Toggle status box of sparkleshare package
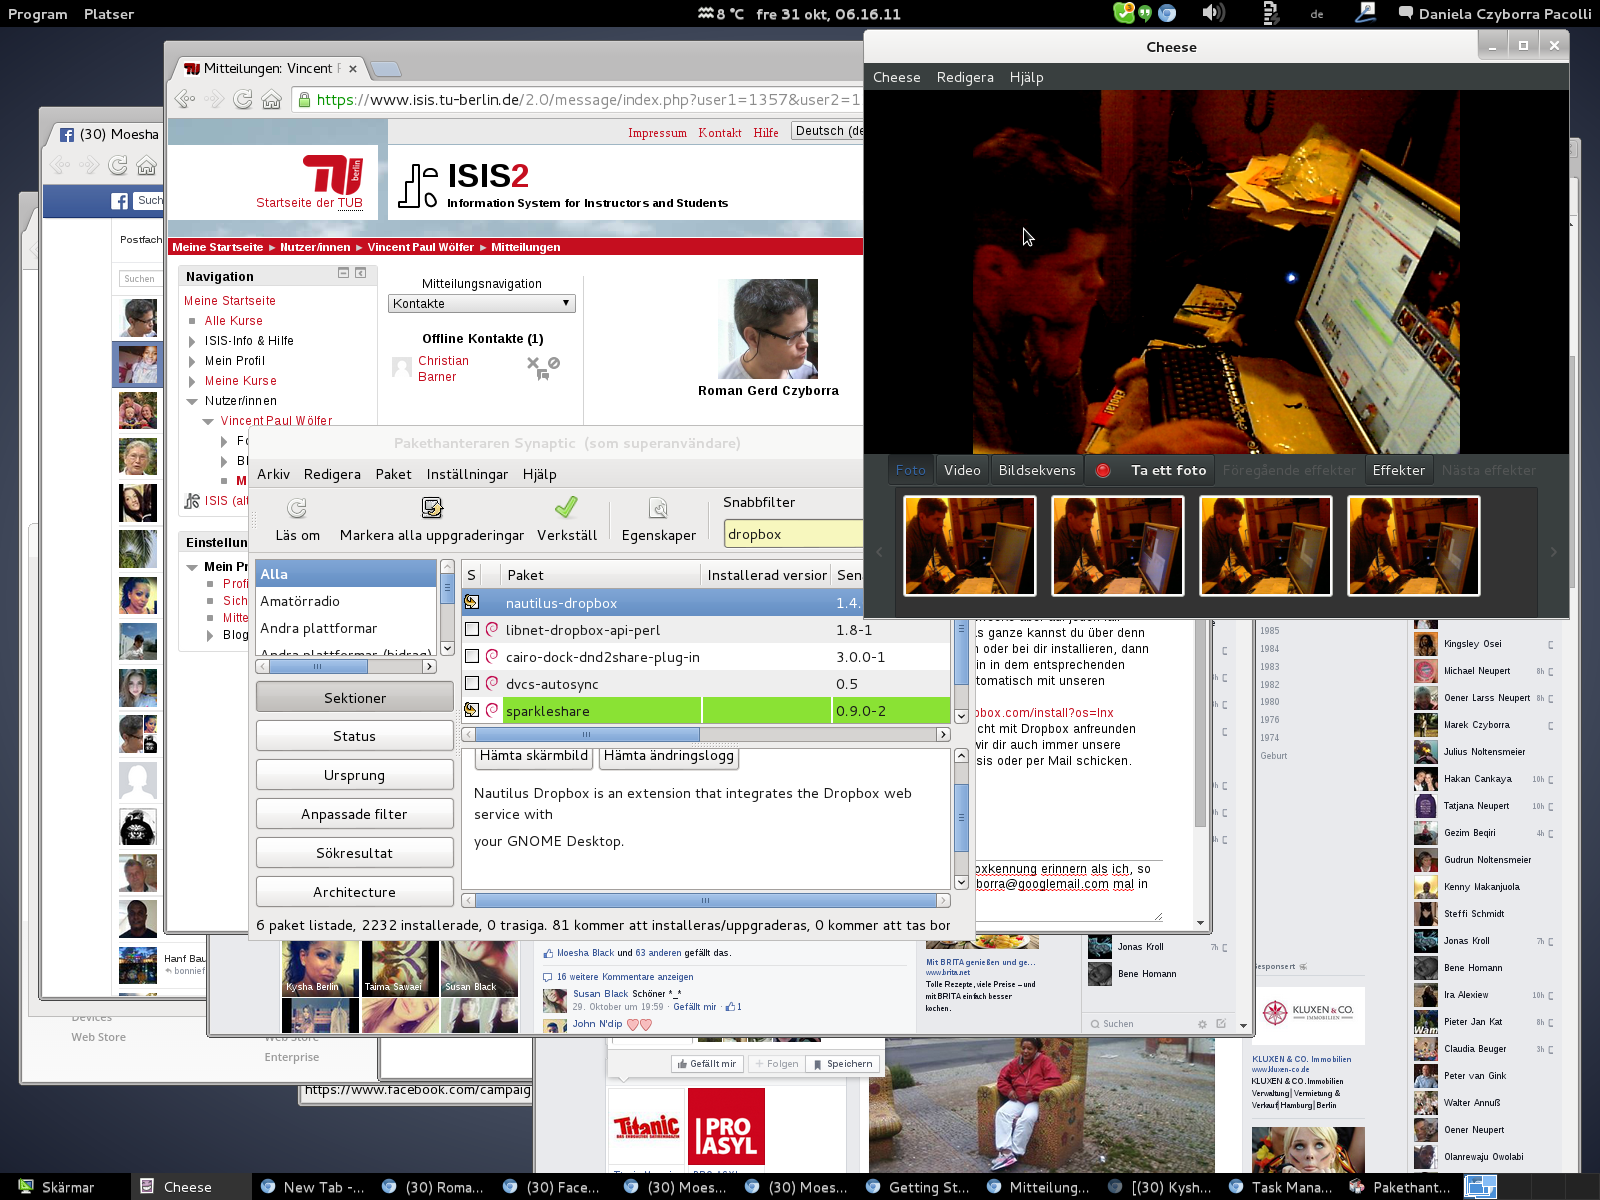Viewport: 1600px width, 1200px height. point(472,710)
